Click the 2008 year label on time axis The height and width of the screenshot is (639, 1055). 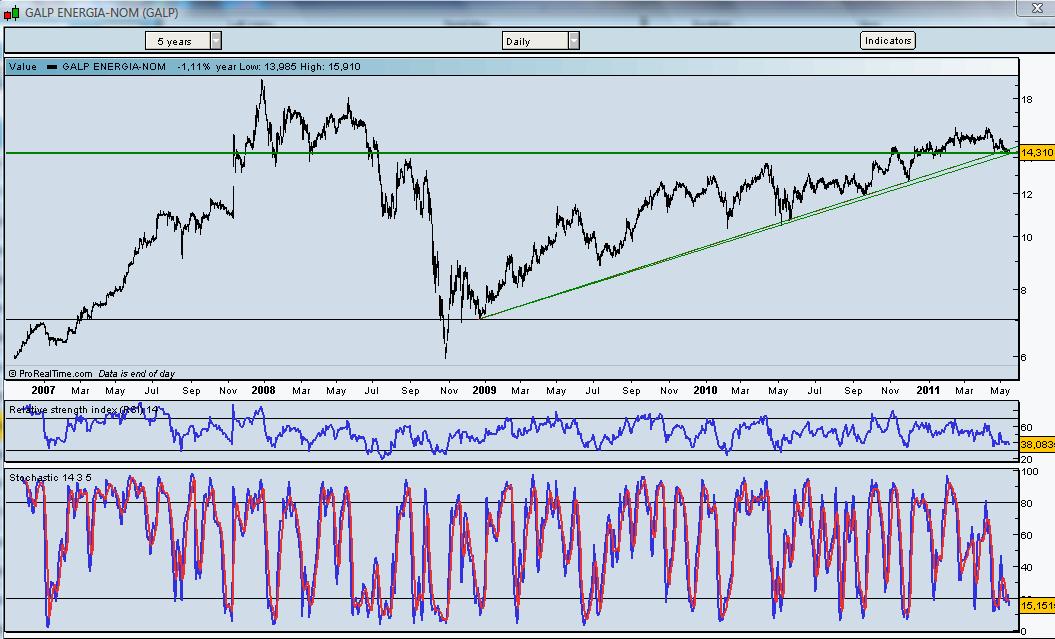[263, 390]
